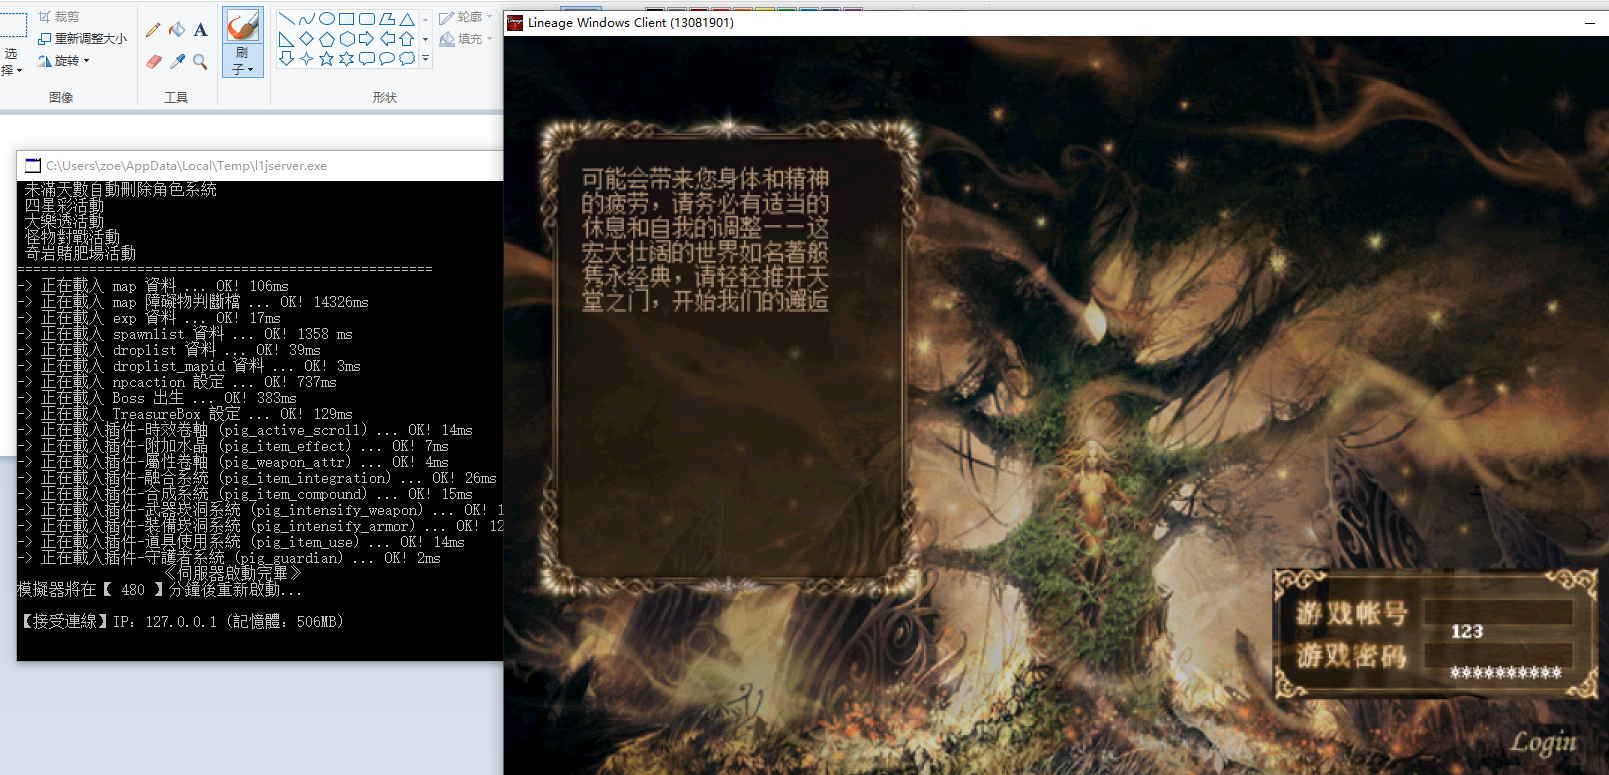Choose the Triangle shape

click(407, 19)
